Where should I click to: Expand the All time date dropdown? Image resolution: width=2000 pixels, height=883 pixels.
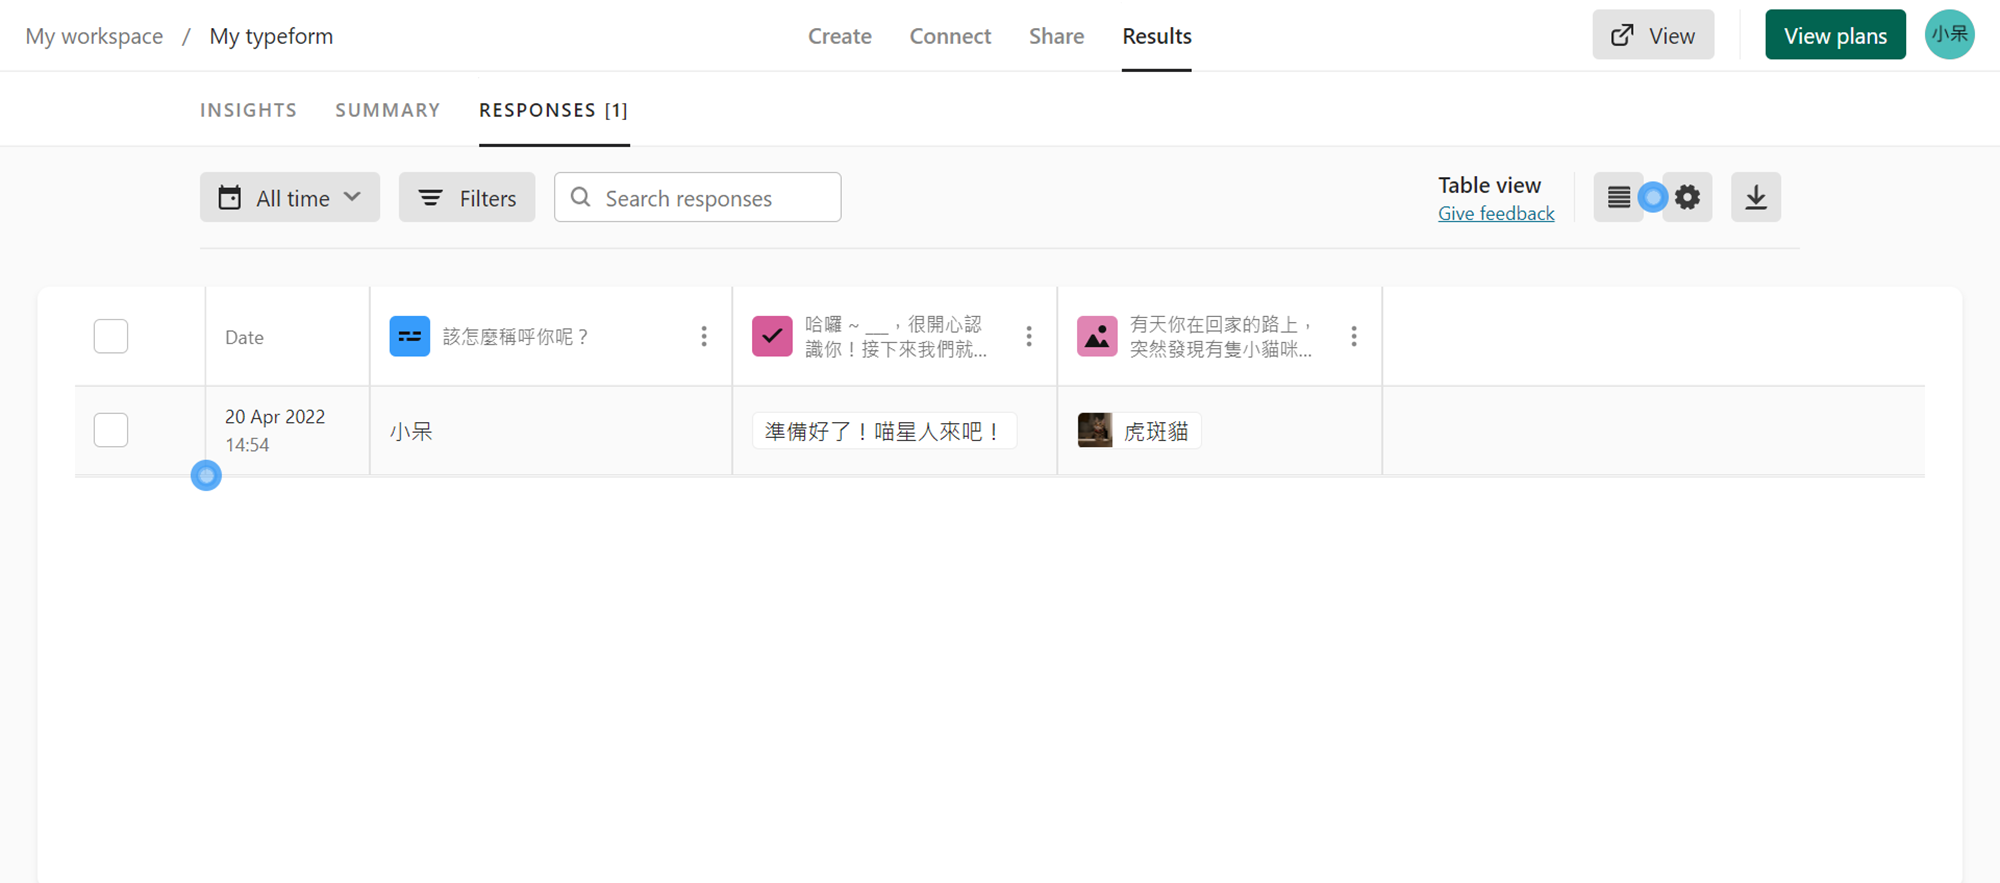(290, 197)
